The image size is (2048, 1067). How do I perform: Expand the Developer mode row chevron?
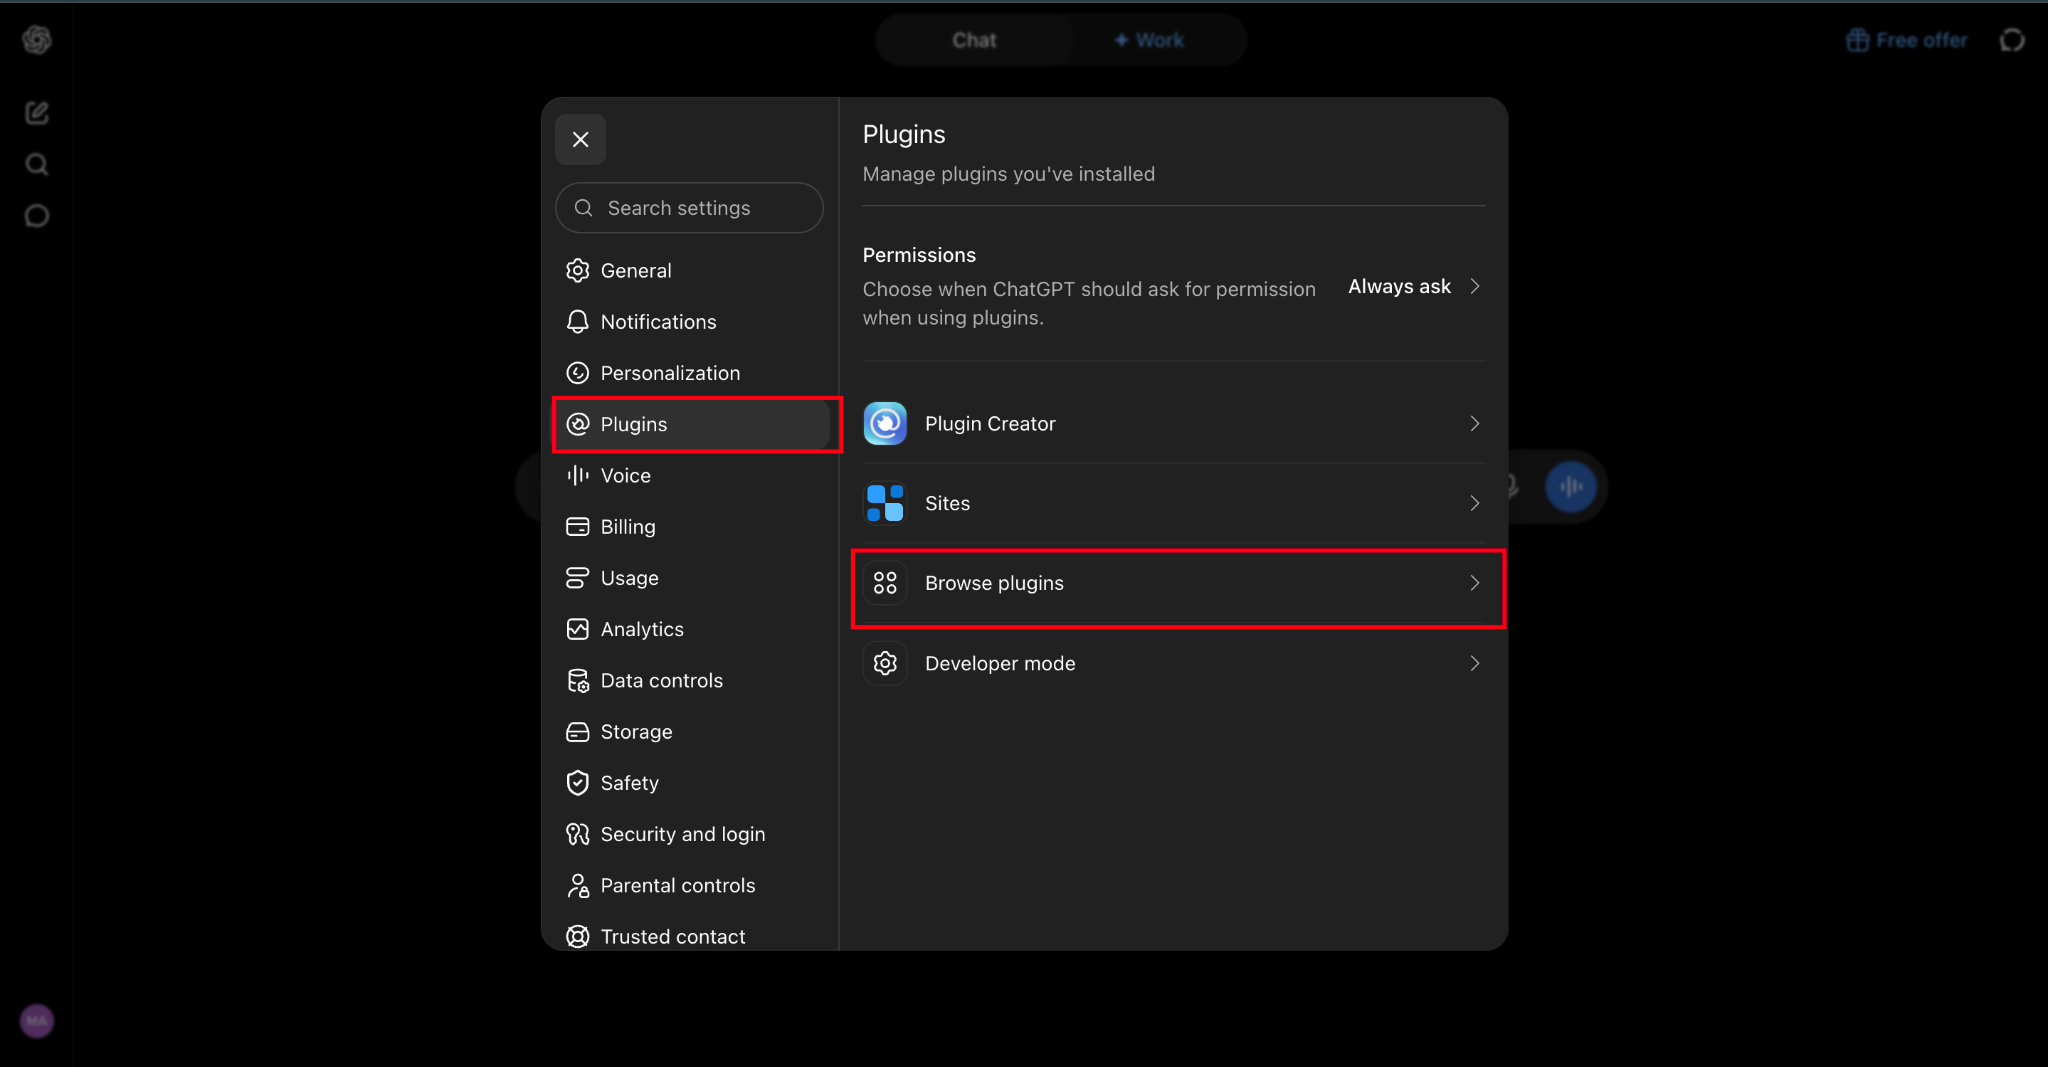[x=1474, y=663]
